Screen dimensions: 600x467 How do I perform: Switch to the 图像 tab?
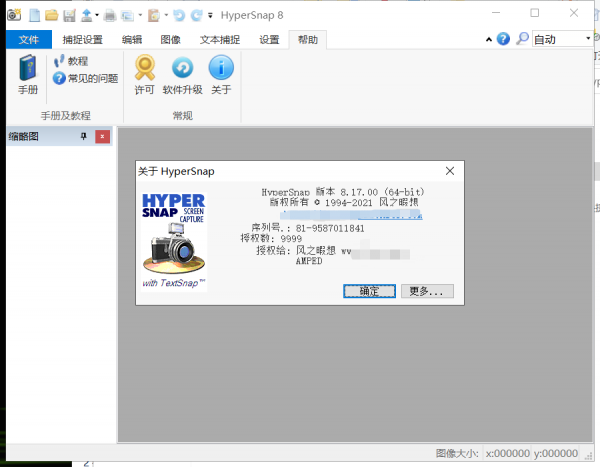coord(171,39)
